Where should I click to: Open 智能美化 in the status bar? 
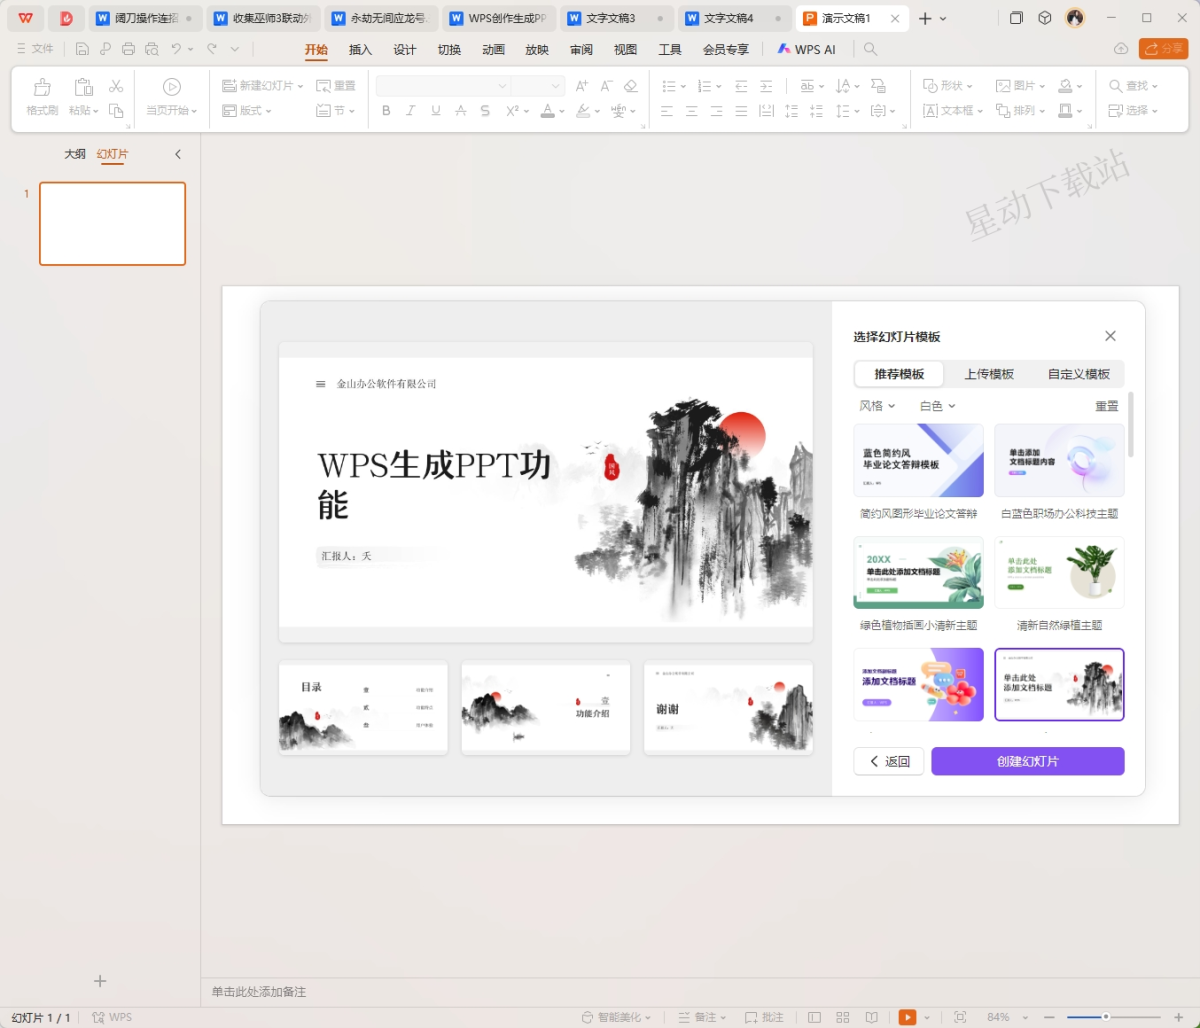click(x=616, y=1017)
